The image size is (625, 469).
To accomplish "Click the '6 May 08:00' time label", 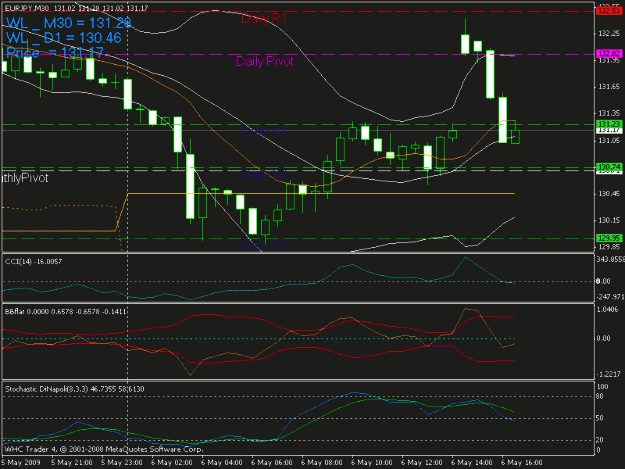I will tap(322, 463).
